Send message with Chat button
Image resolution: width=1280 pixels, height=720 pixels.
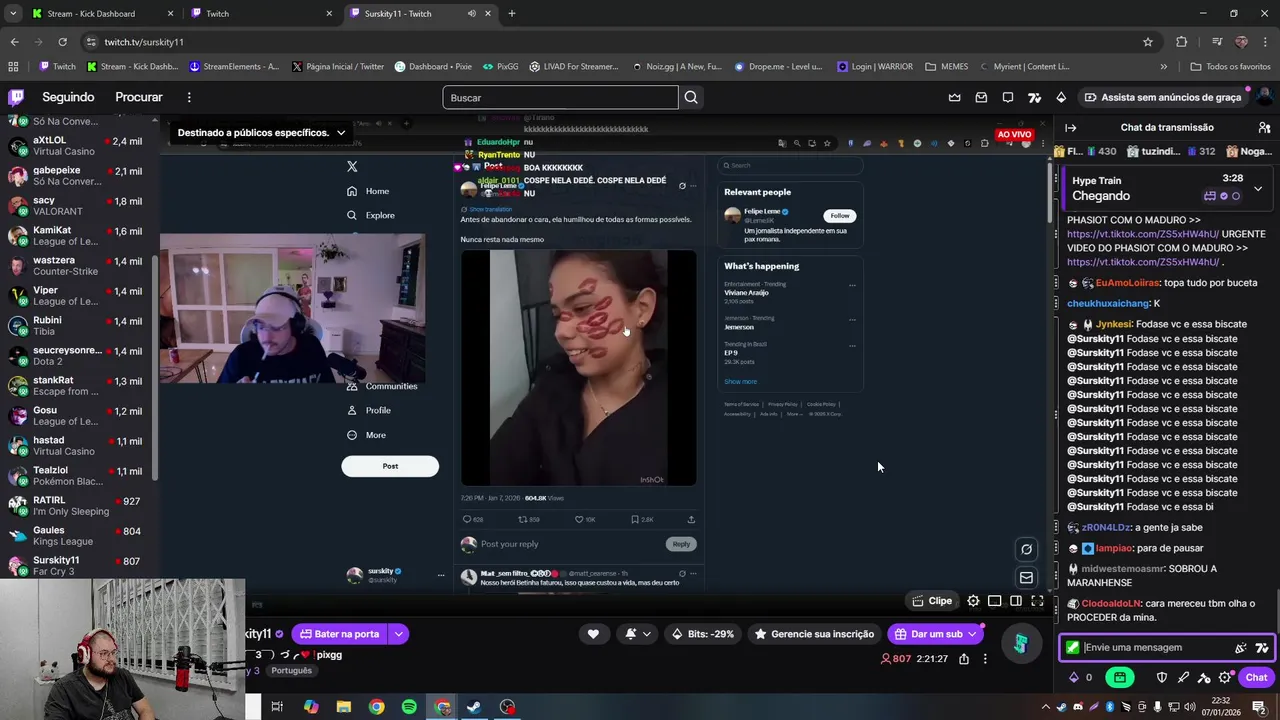tap(1256, 677)
